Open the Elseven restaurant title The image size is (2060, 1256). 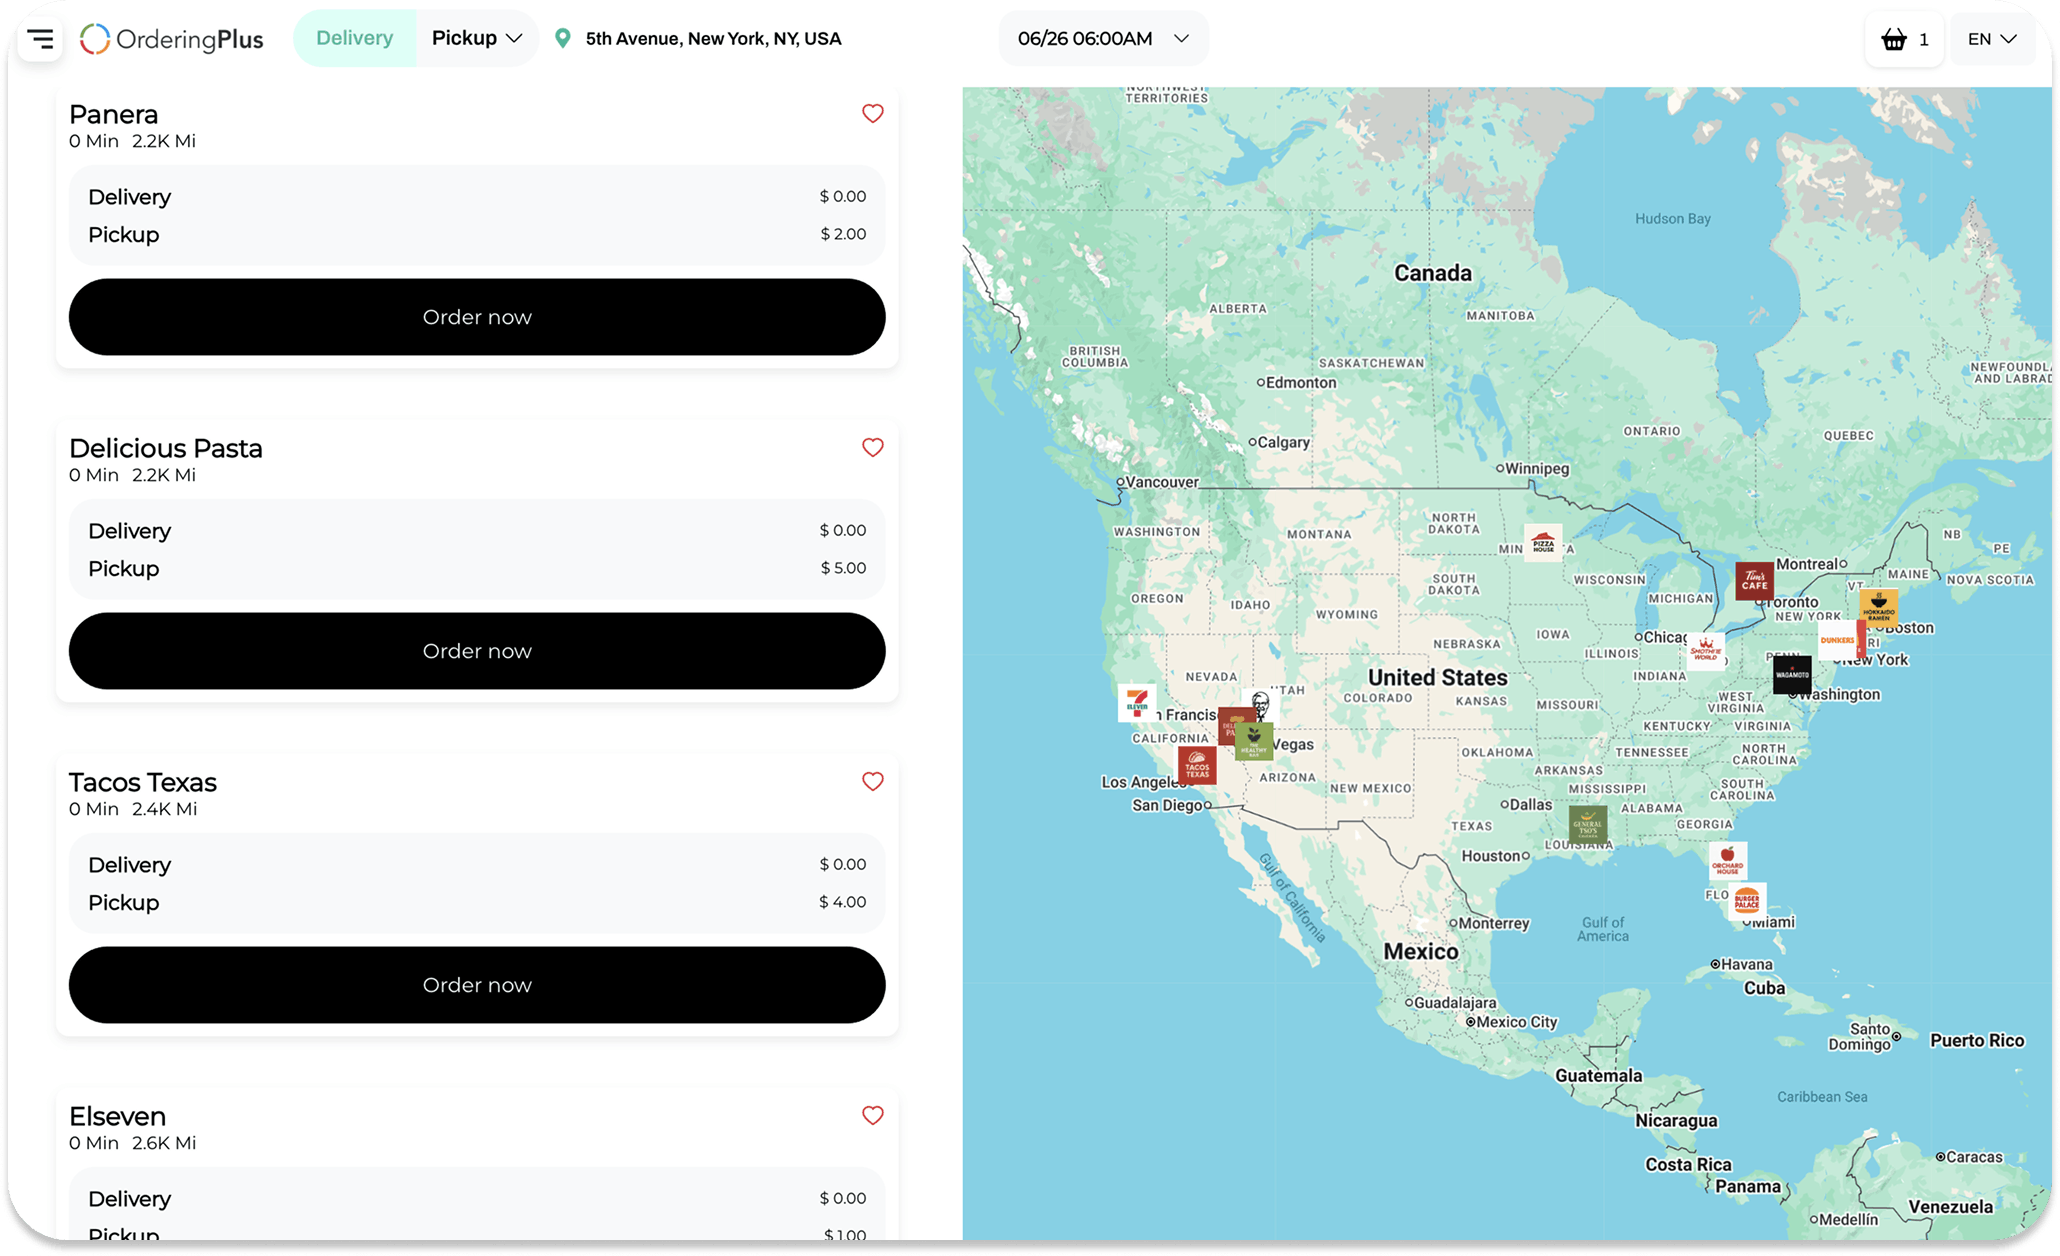pyautogui.click(x=117, y=1116)
